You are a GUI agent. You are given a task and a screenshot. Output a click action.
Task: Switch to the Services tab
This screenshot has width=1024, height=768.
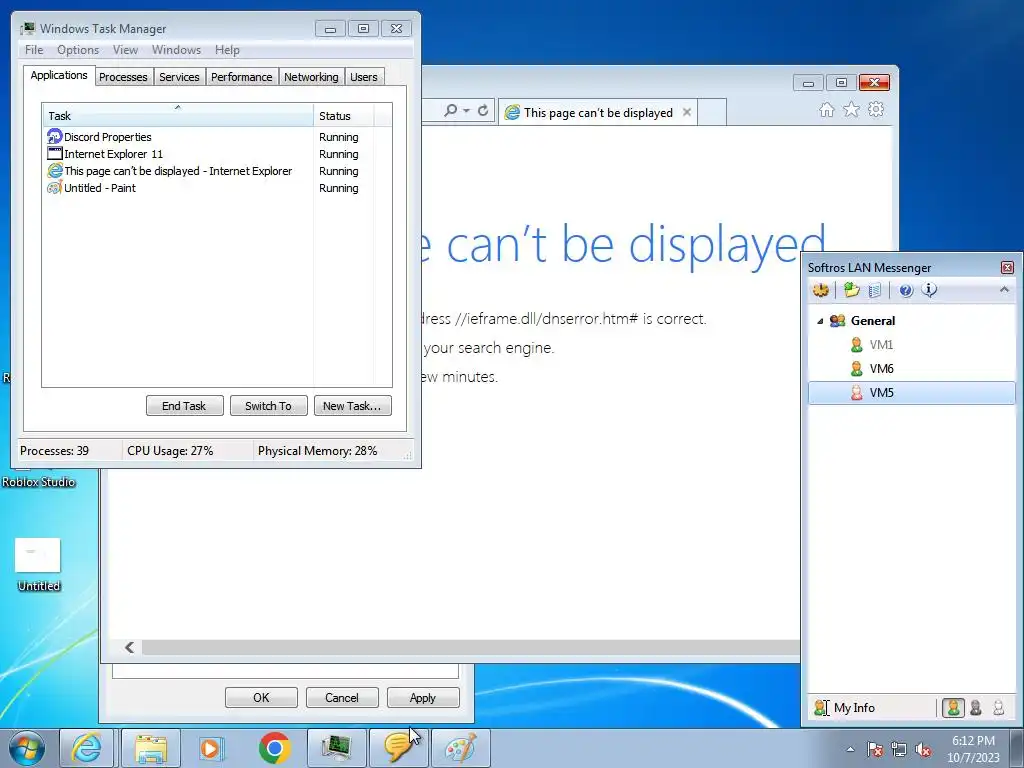click(x=179, y=77)
